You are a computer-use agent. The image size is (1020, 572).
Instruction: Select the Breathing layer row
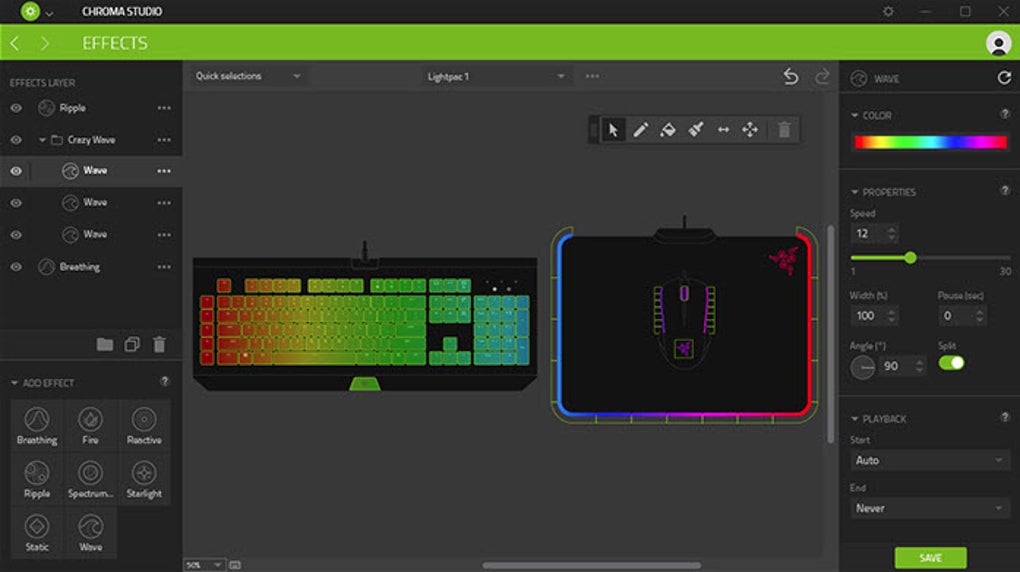[91, 267]
